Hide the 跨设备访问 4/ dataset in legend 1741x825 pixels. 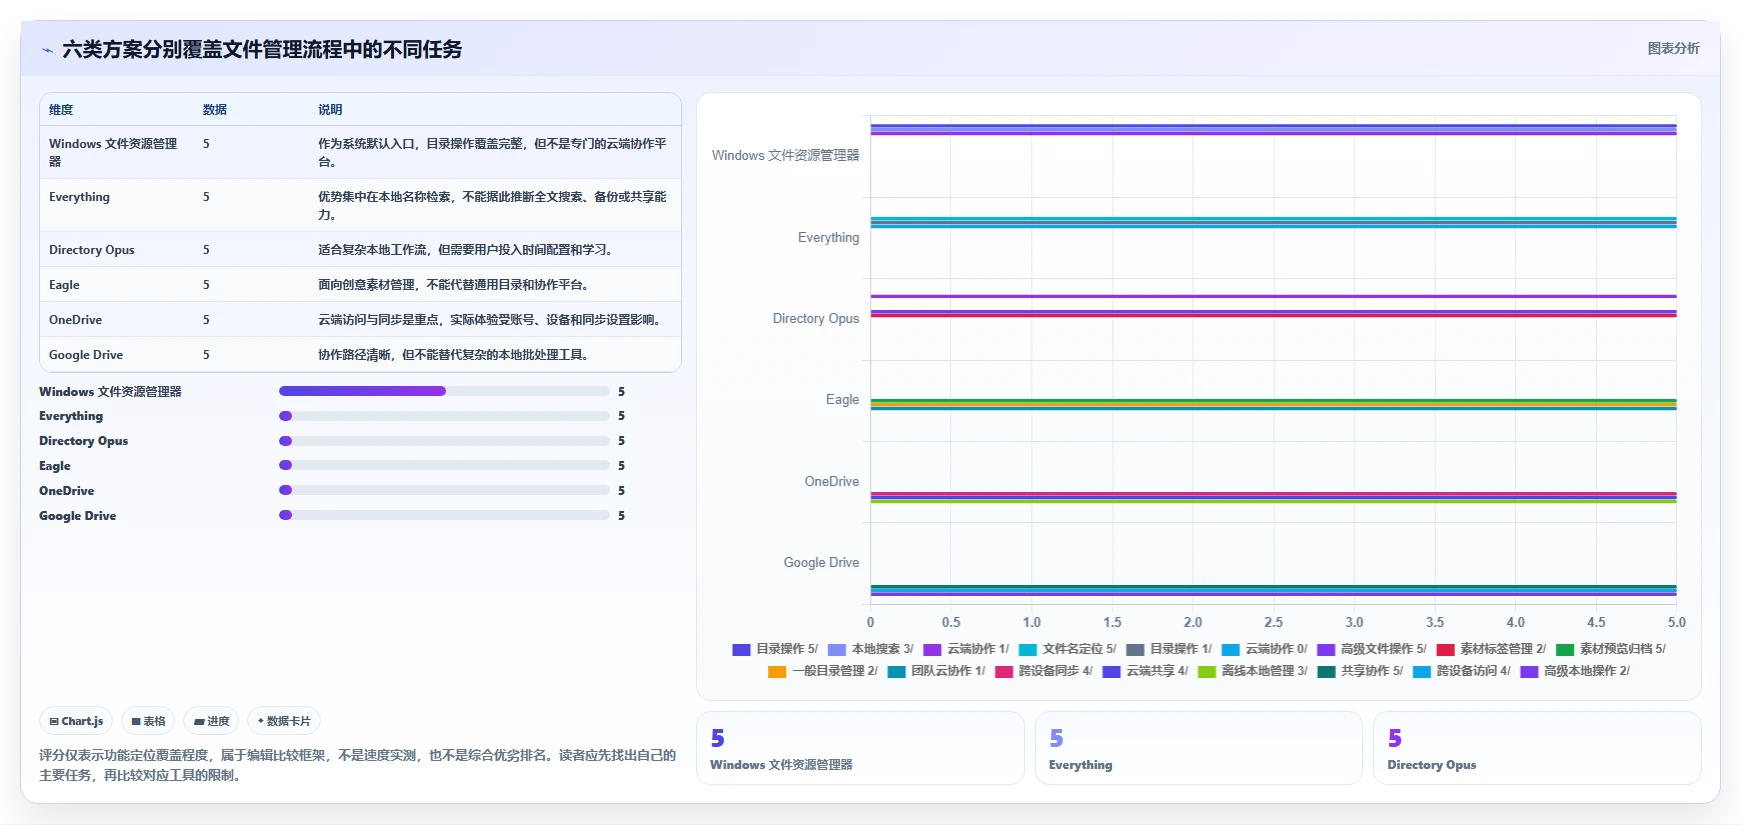pyautogui.click(x=1462, y=671)
